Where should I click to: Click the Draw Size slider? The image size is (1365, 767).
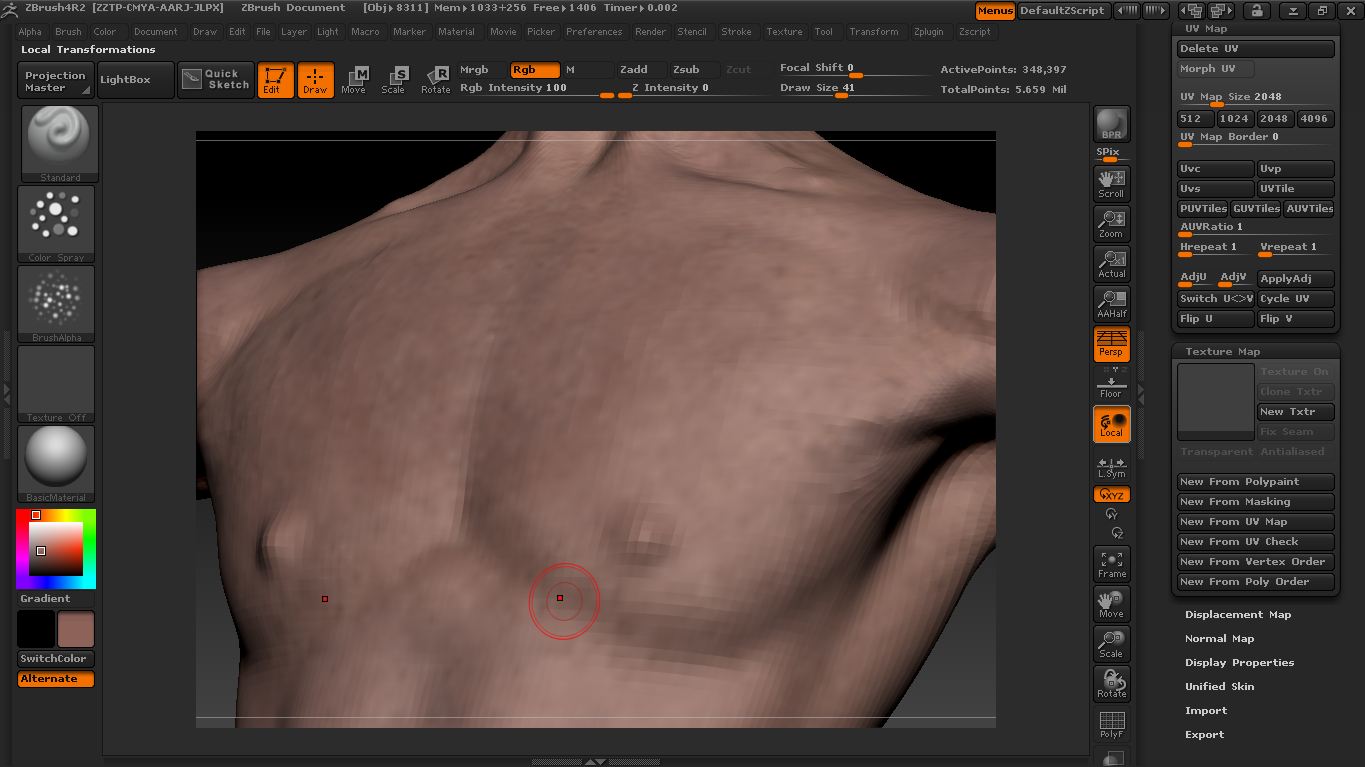(x=840, y=89)
